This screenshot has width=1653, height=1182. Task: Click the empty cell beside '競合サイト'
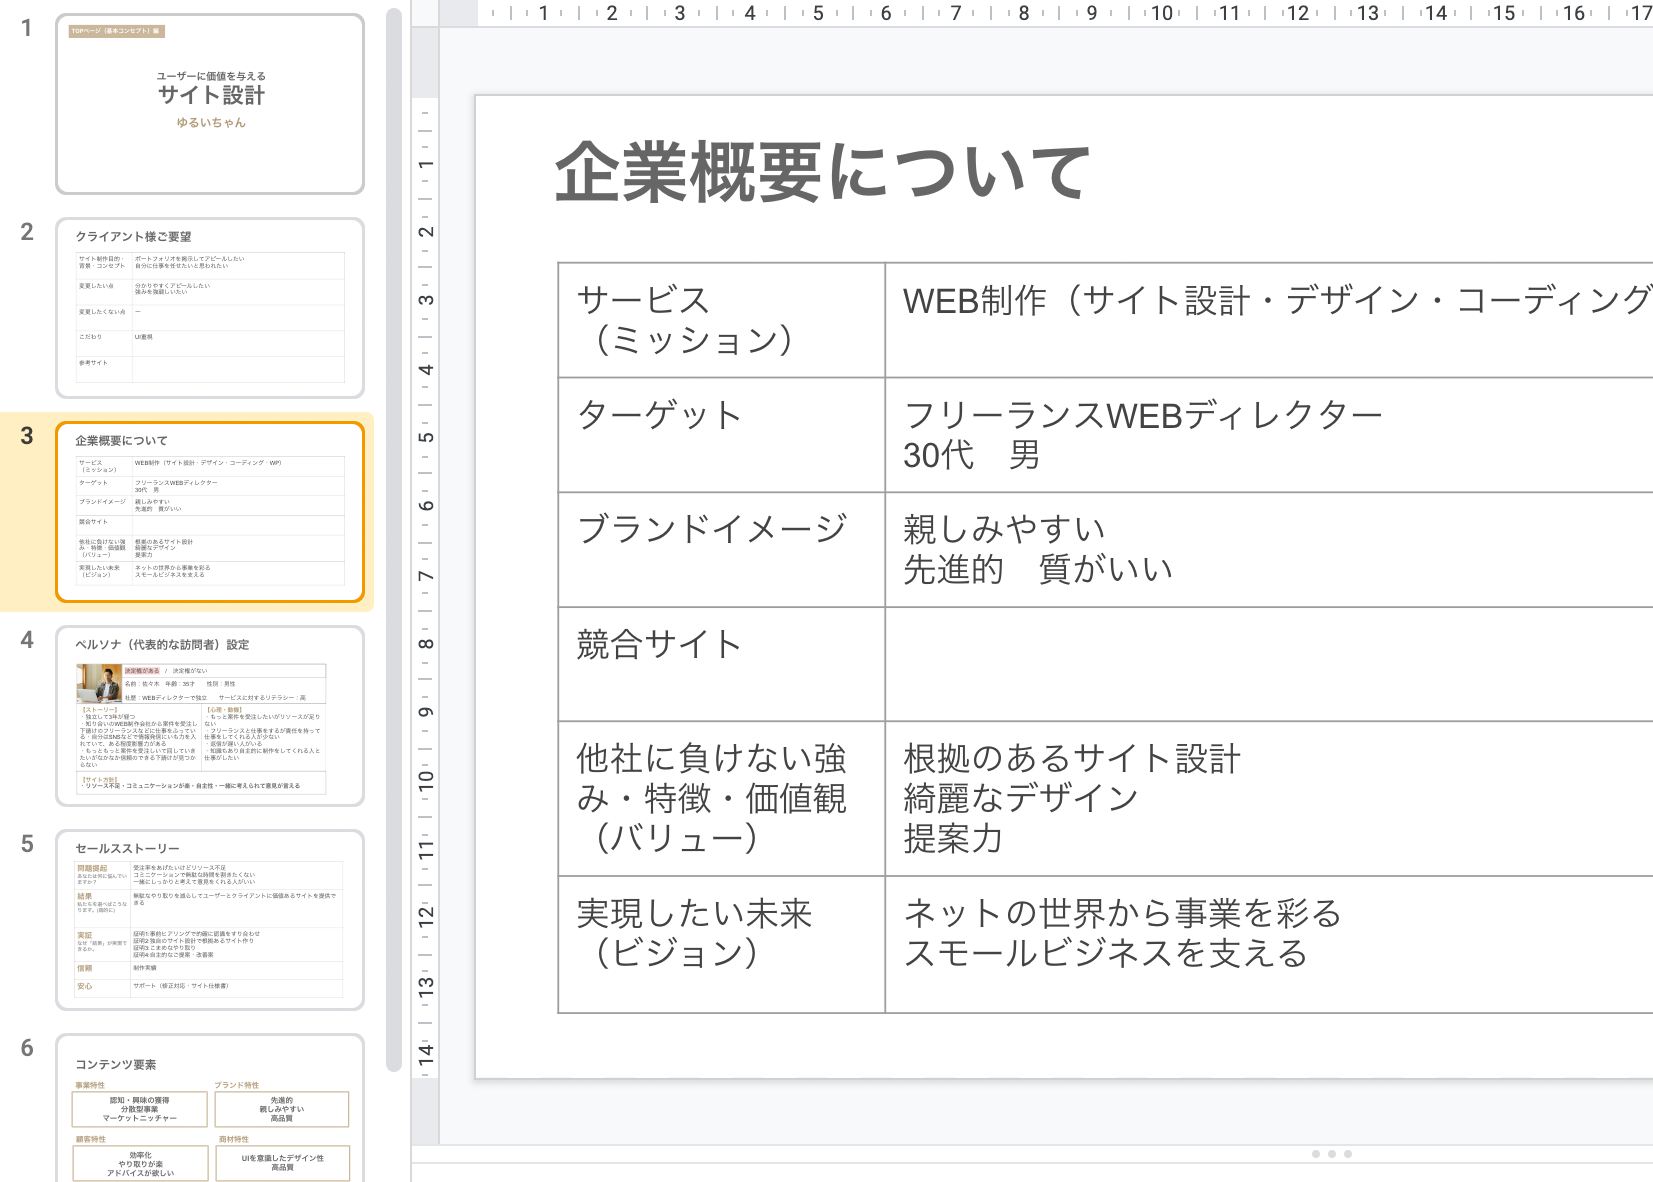(x=1269, y=664)
